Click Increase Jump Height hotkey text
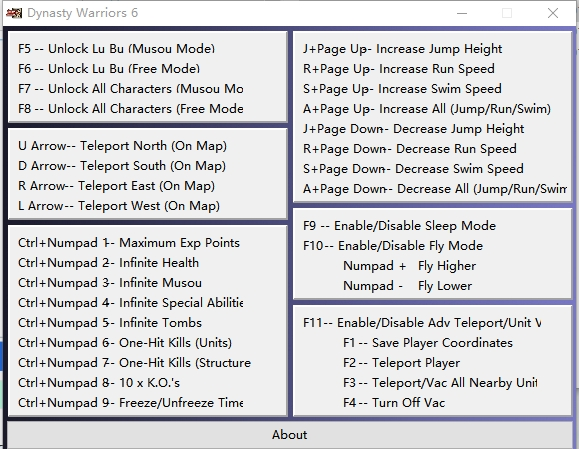This screenshot has height=449, width=579. point(402,49)
